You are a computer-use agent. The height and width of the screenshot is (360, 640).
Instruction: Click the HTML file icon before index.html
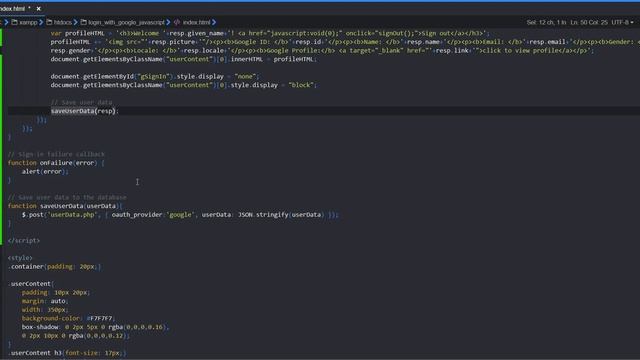[x=177, y=22]
